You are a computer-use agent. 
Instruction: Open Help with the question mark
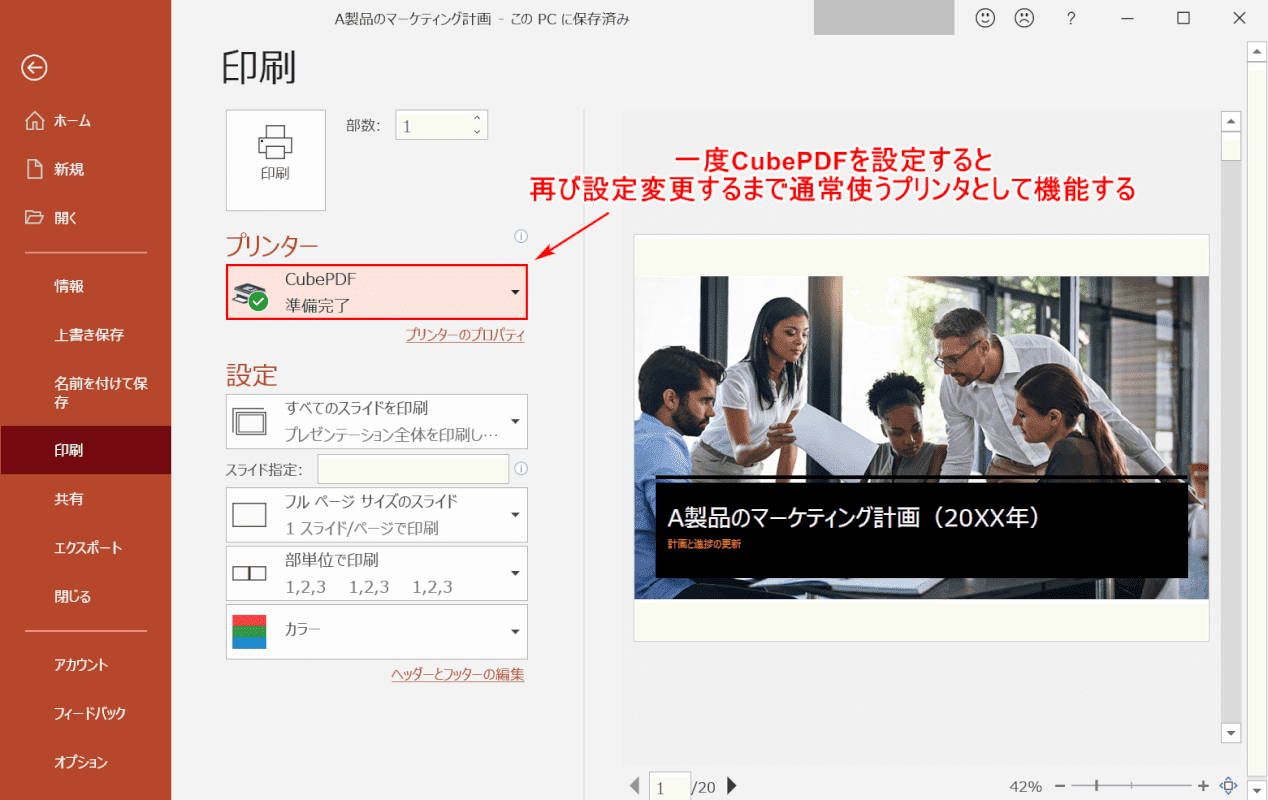click(1071, 18)
